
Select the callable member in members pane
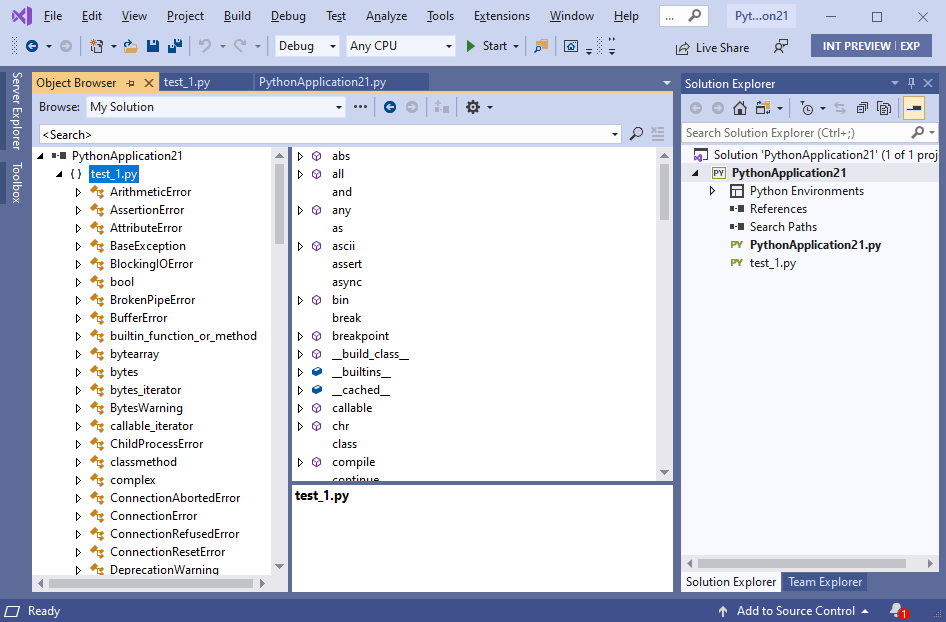352,408
